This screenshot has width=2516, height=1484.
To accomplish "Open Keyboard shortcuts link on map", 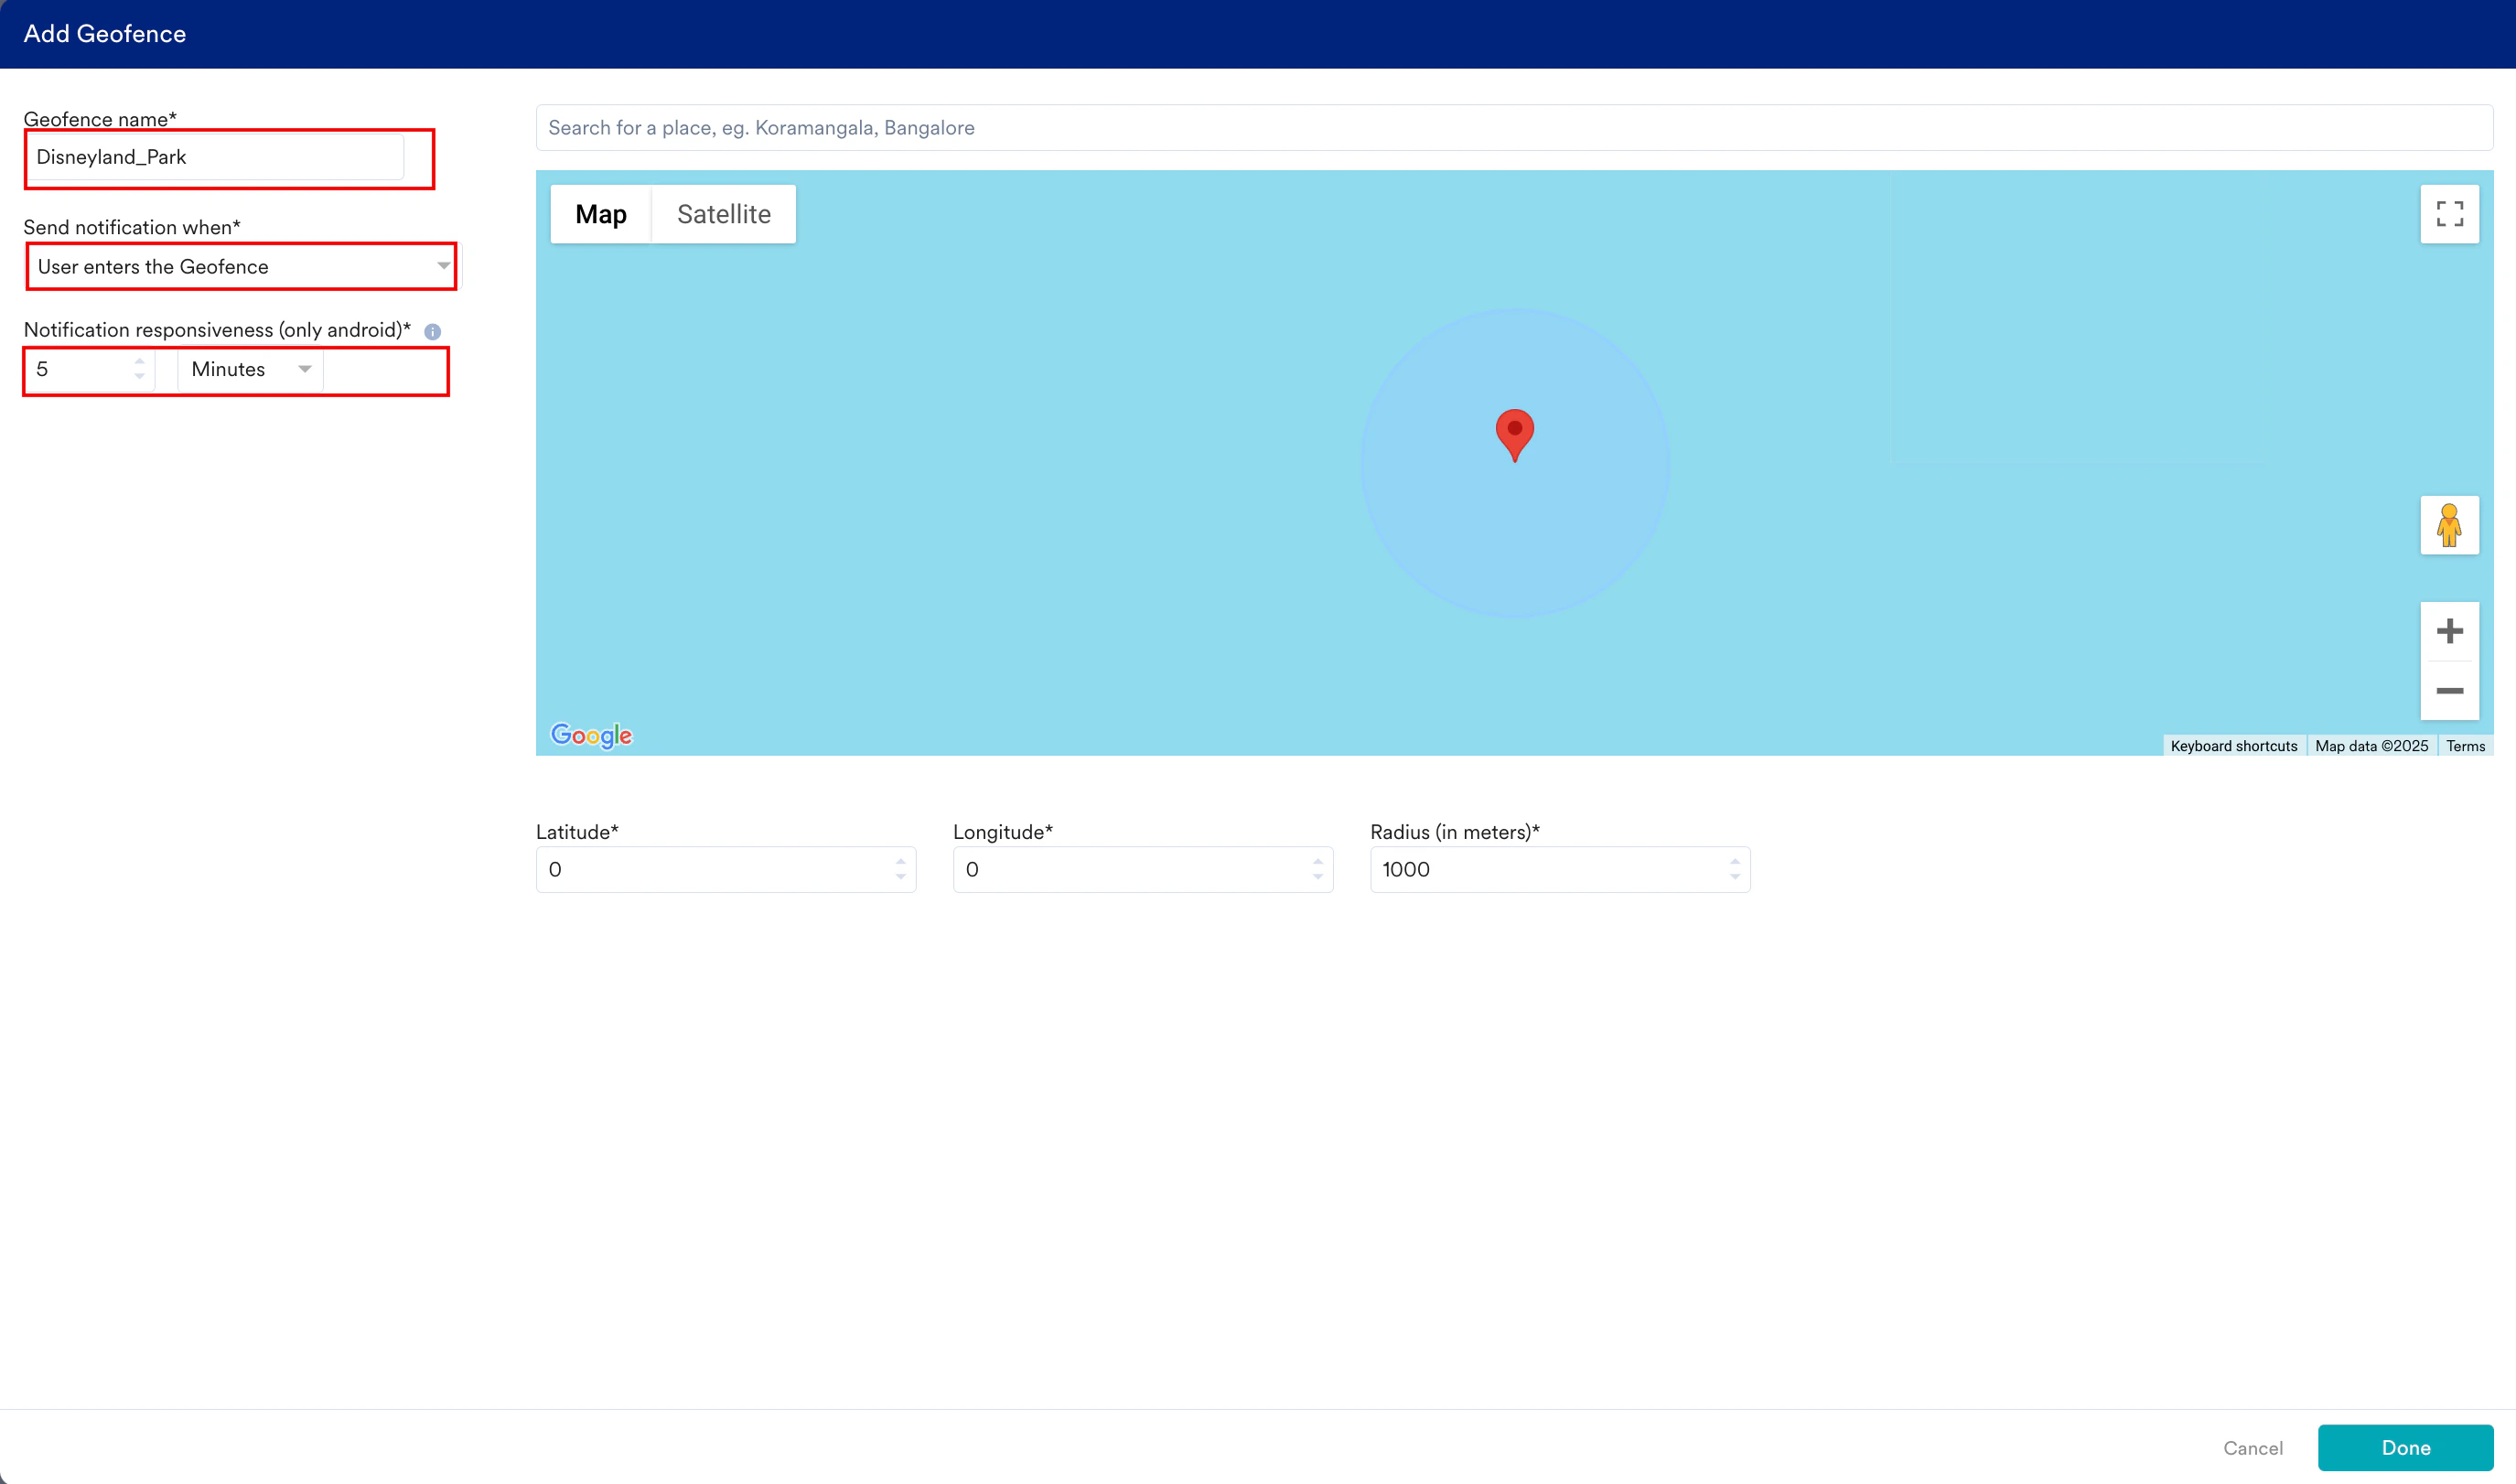I will pyautogui.click(x=2233, y=746).
